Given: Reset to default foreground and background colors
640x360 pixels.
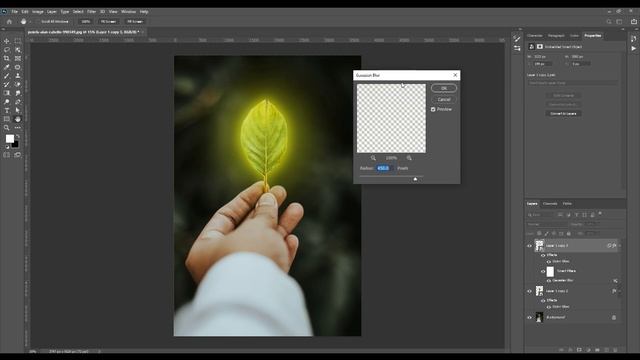Looking at the screenshot, I should [x=7, y=147].
